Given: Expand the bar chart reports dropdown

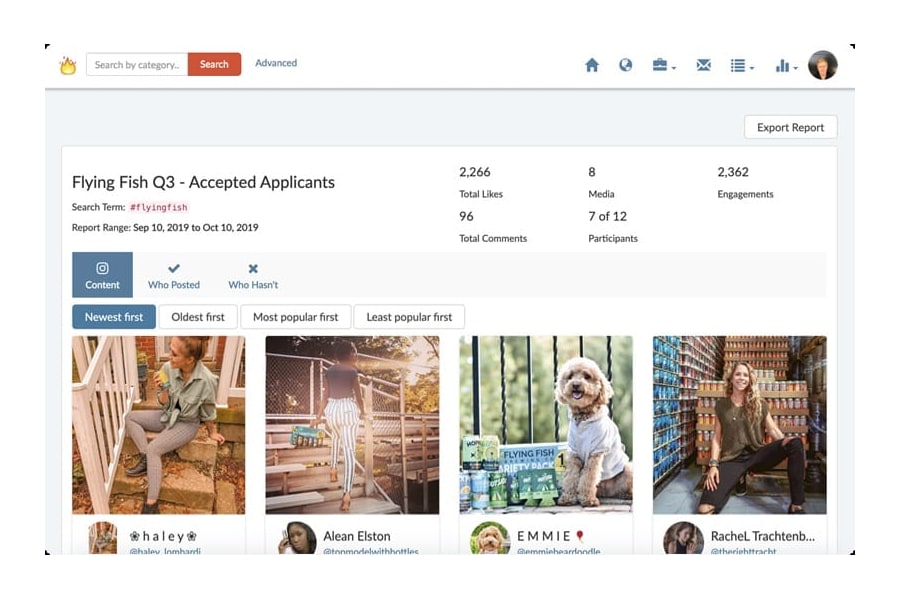Looking at the screenshot, I should [x=786, y=65].
